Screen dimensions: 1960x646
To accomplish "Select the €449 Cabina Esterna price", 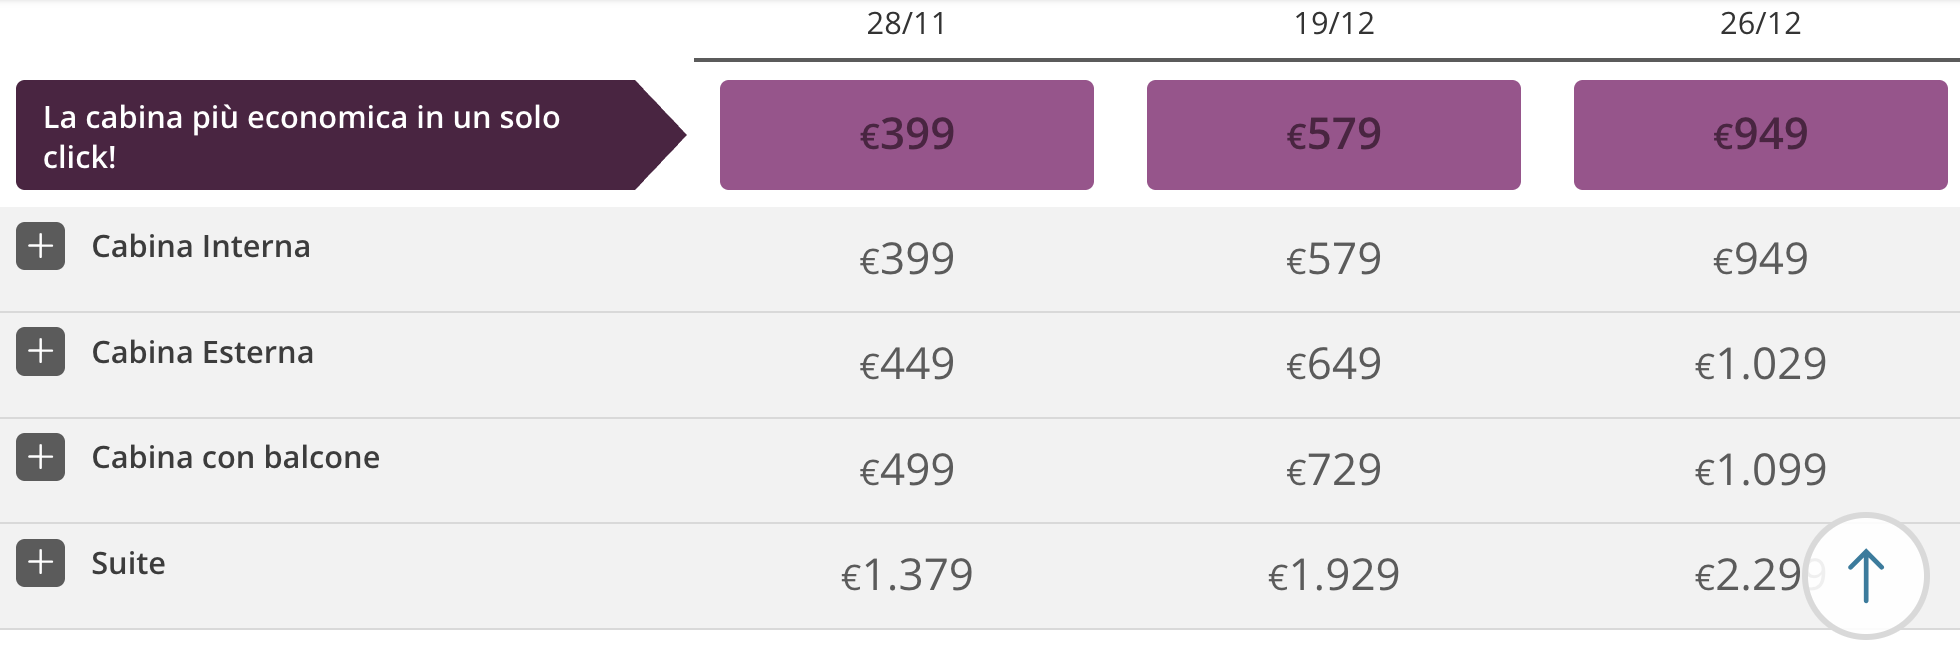I will click(x=907, y=364).
